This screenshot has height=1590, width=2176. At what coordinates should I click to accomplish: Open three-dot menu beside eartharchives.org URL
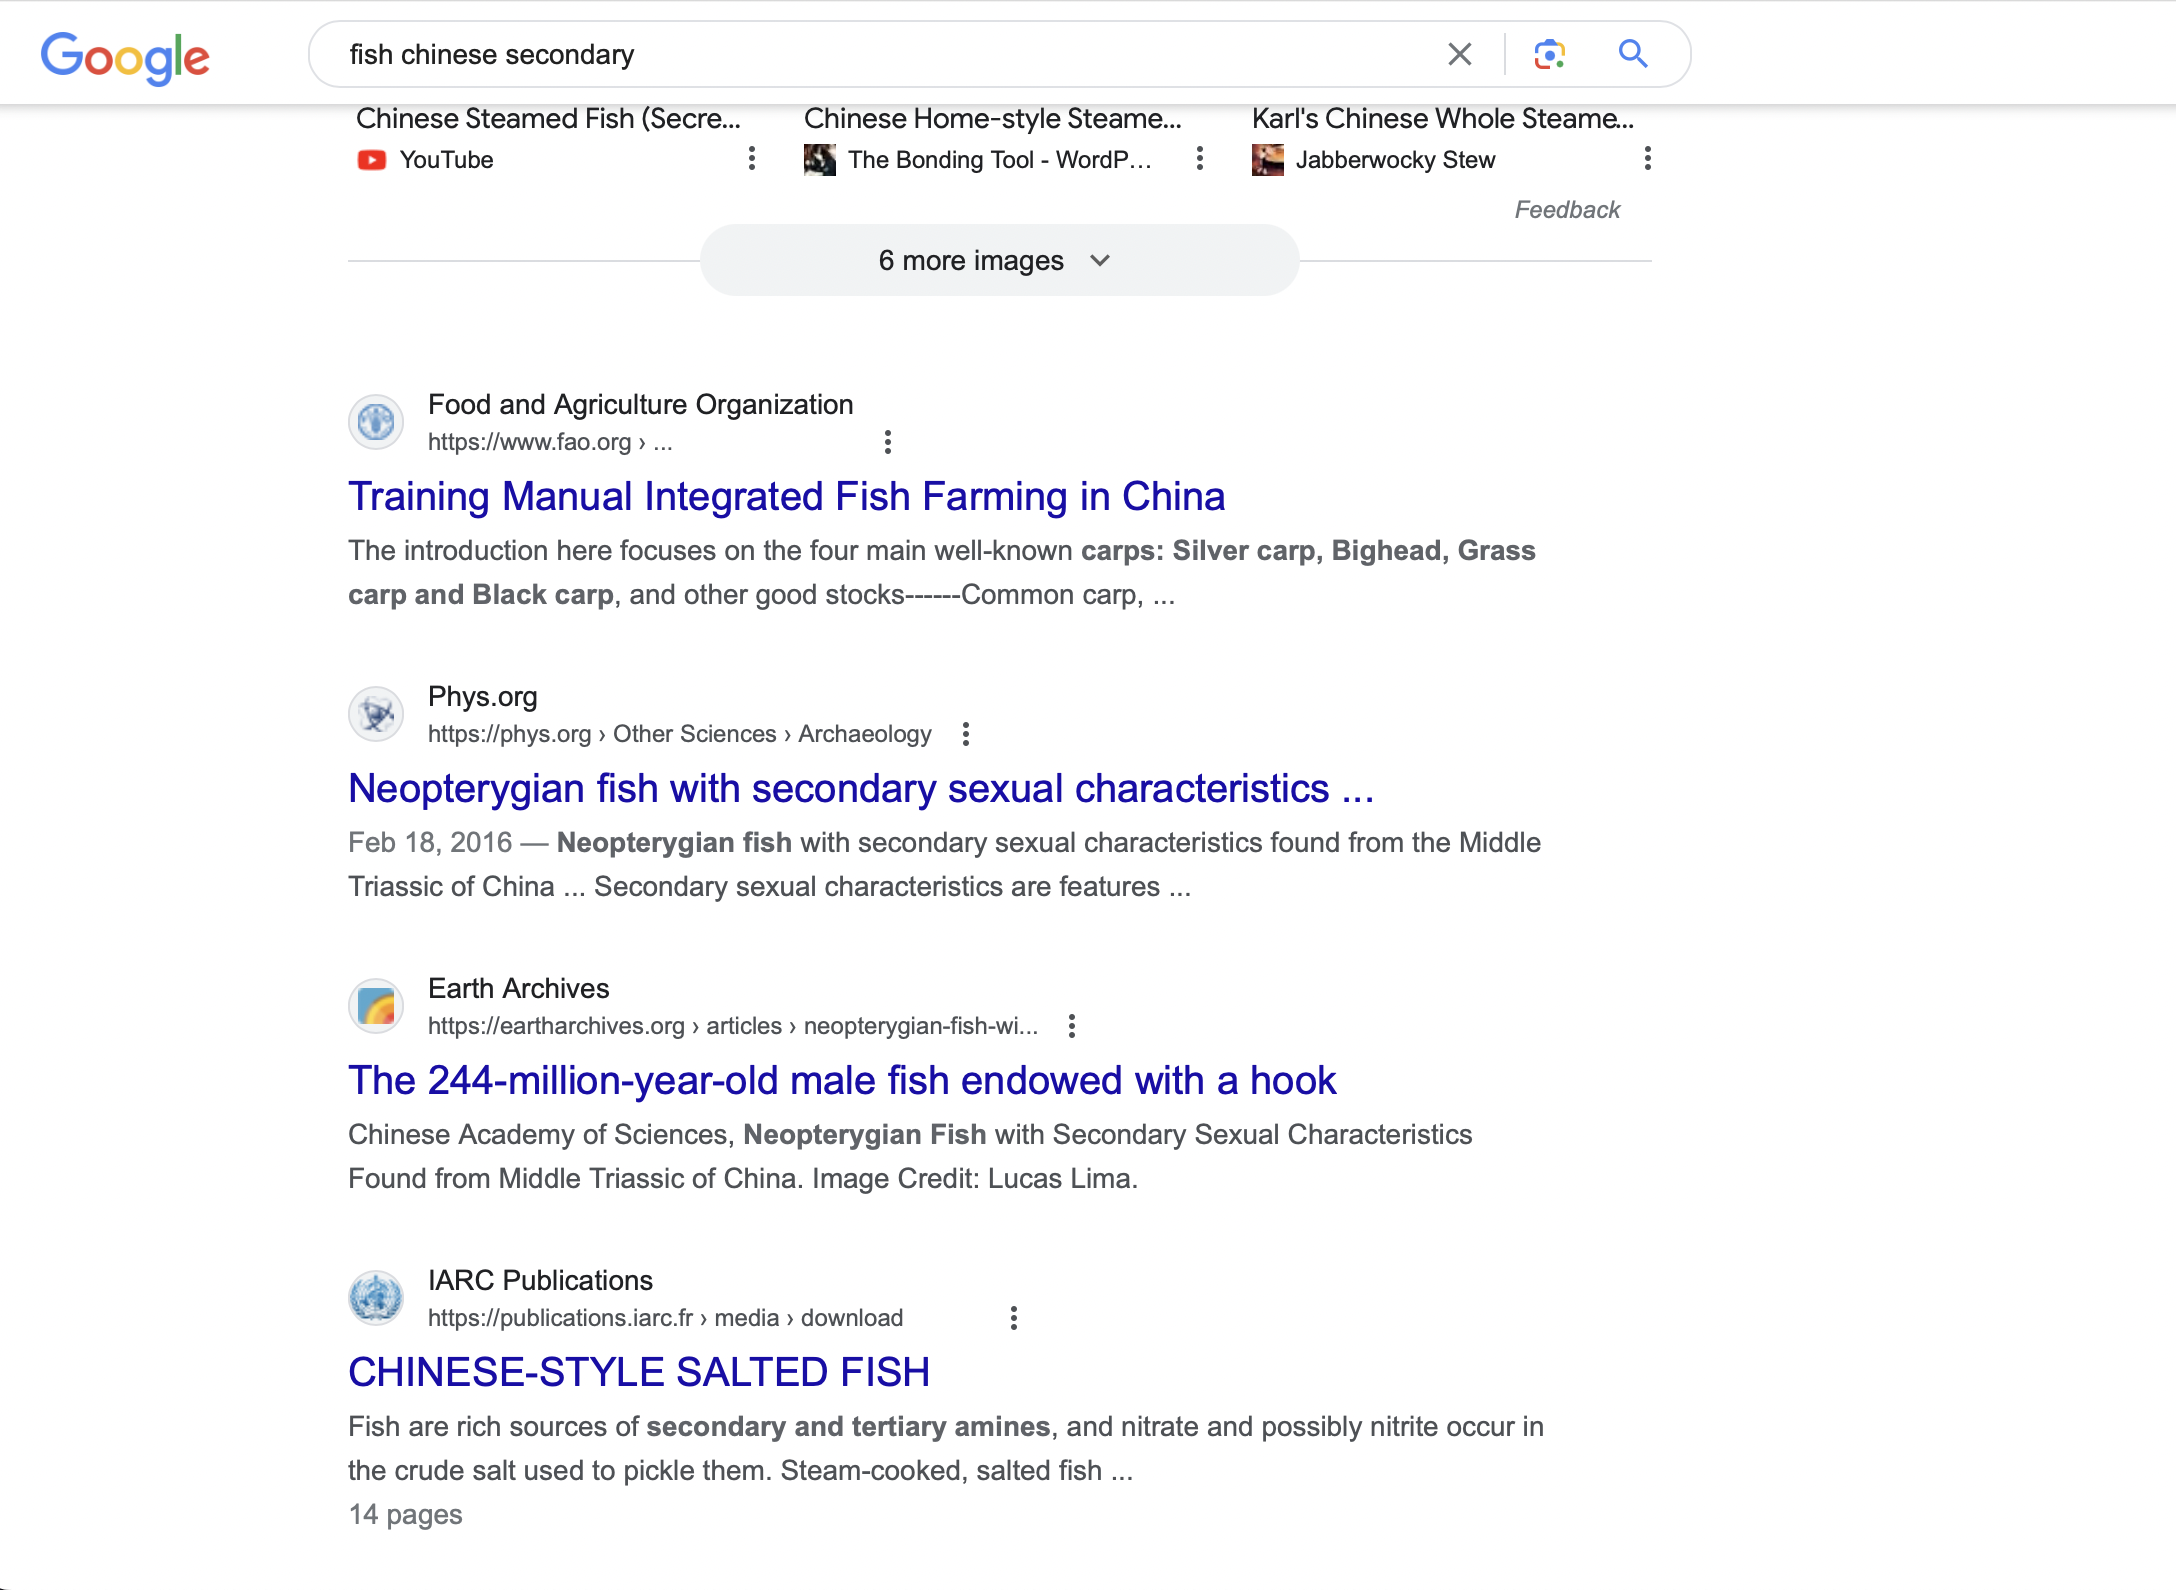pos(1071,1026)
